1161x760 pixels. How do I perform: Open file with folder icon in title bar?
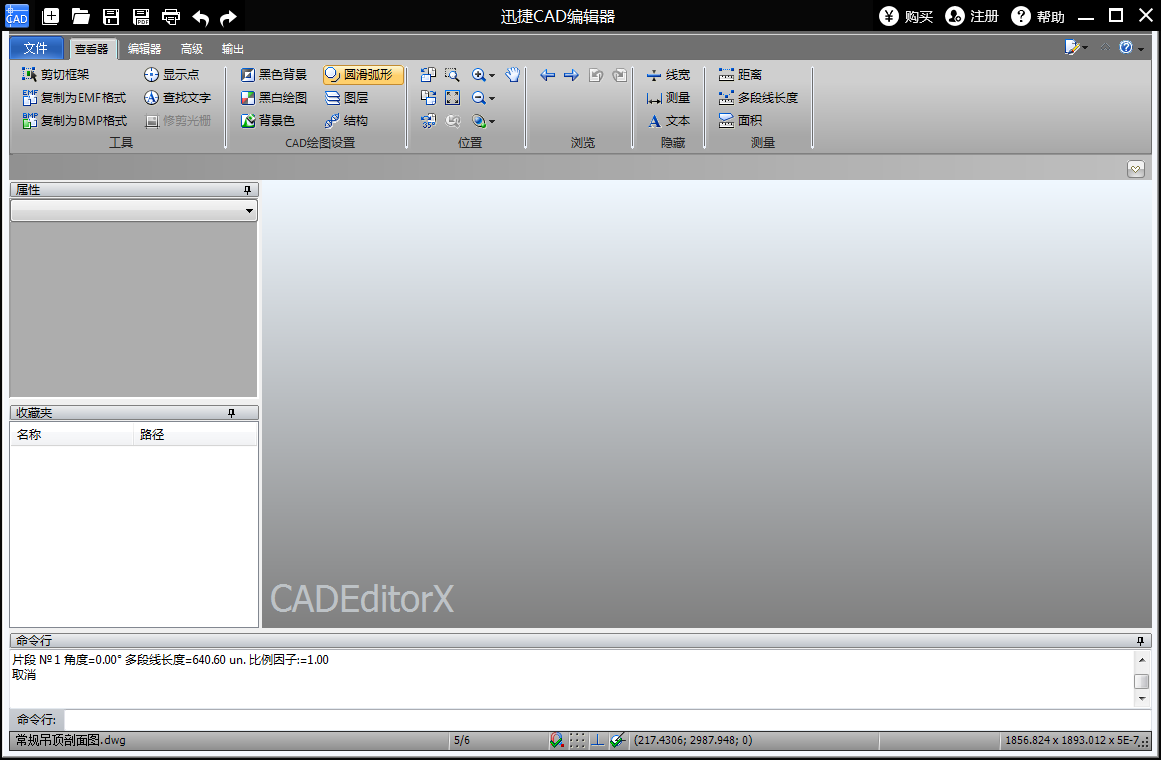(80, 16)
